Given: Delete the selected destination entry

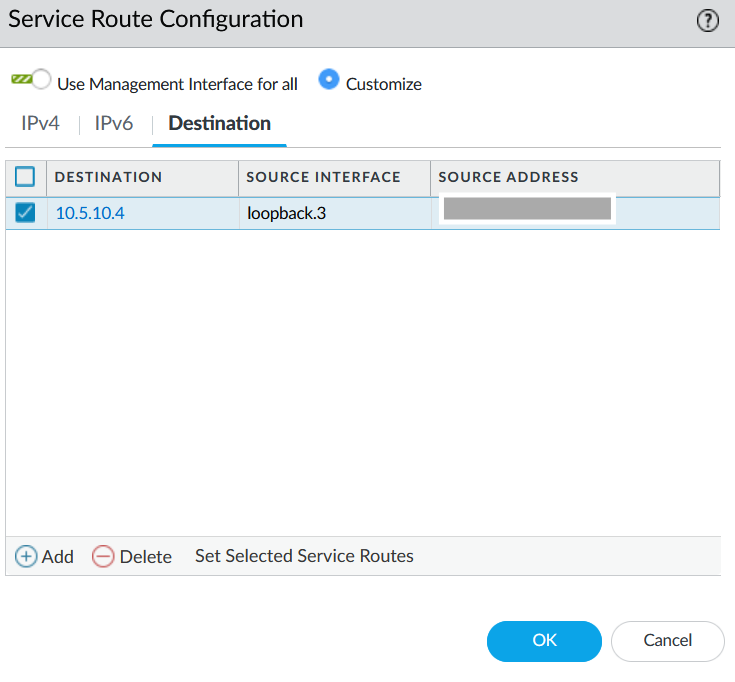Looking at the screenshot, I should point(132,556).
